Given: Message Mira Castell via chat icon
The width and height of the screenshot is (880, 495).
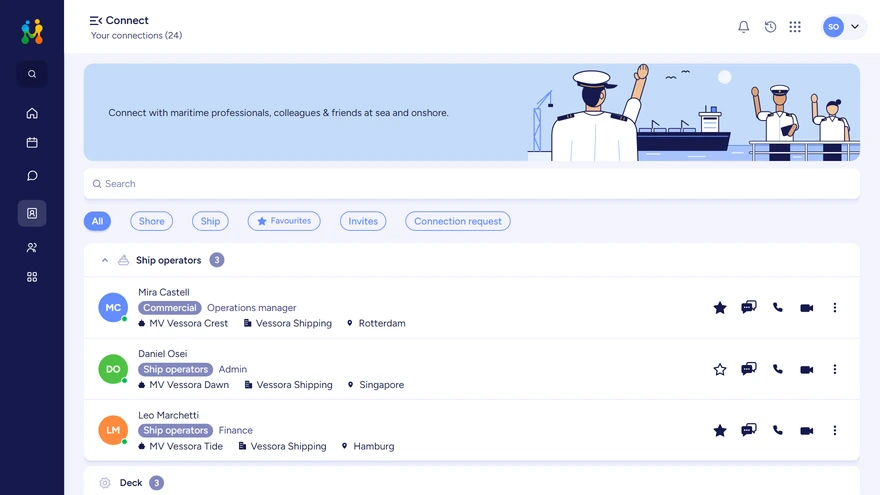Looking at the screenshot, I should click(749, 307).
